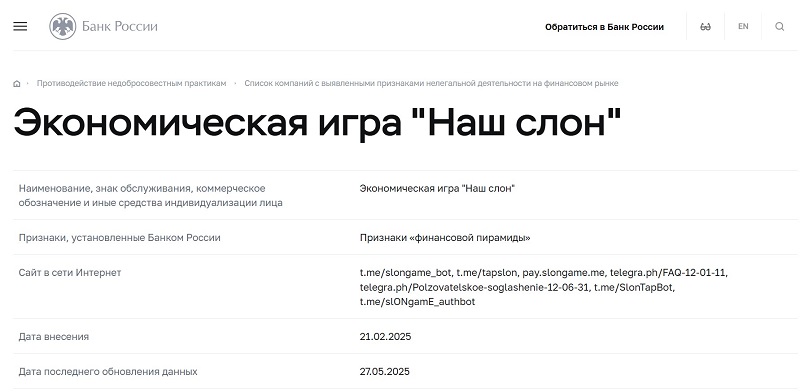Click text telegra.ph/Polzovatelskoe-soglashenie-12-06-31

(x=474, y=287)
